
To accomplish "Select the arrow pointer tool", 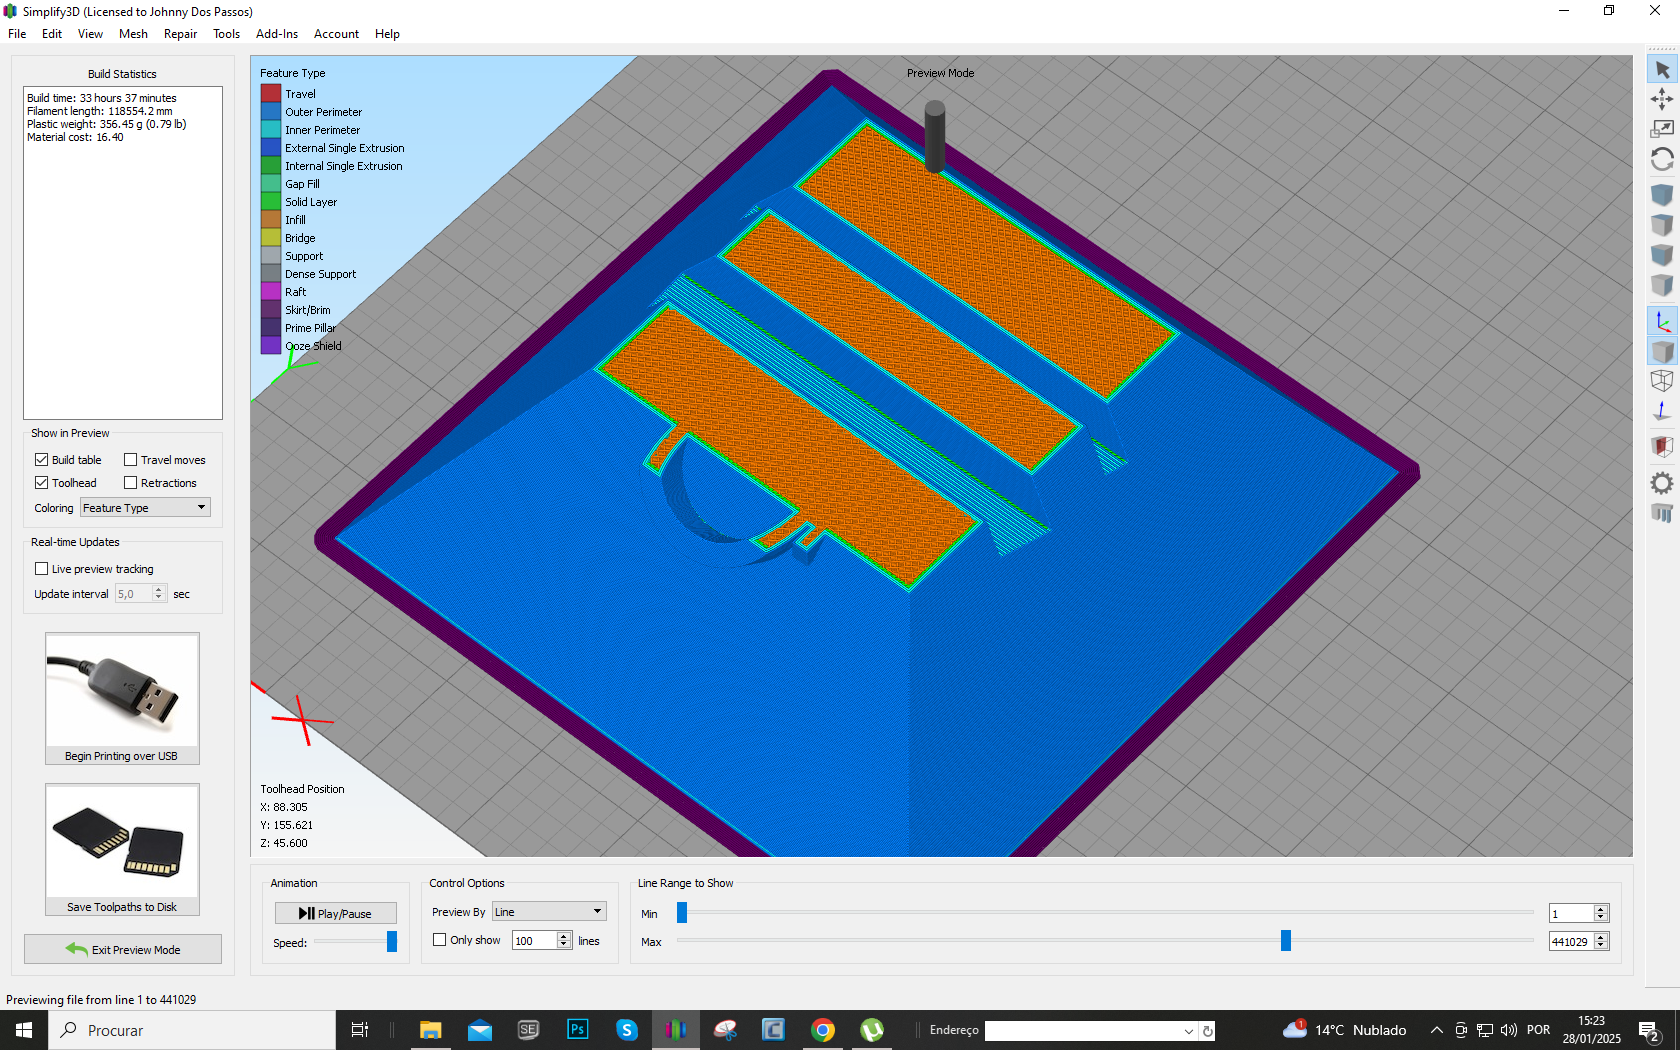I will click(1662, 69).
